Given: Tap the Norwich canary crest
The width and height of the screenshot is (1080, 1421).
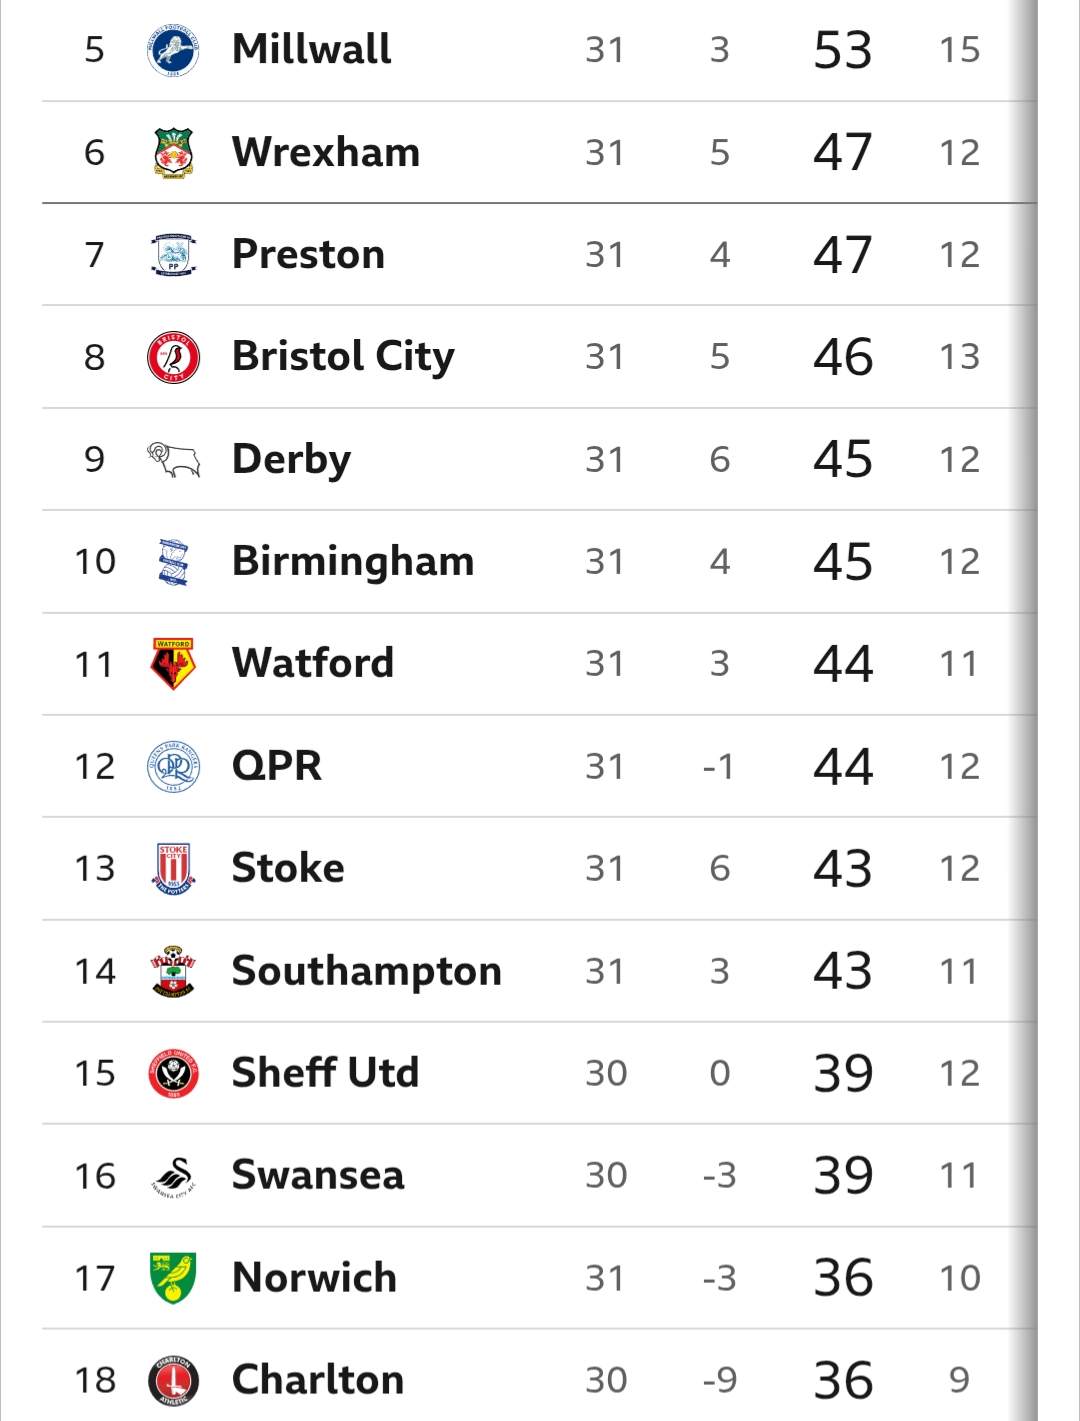Looking at the screenshot, I should (173, 1278).
